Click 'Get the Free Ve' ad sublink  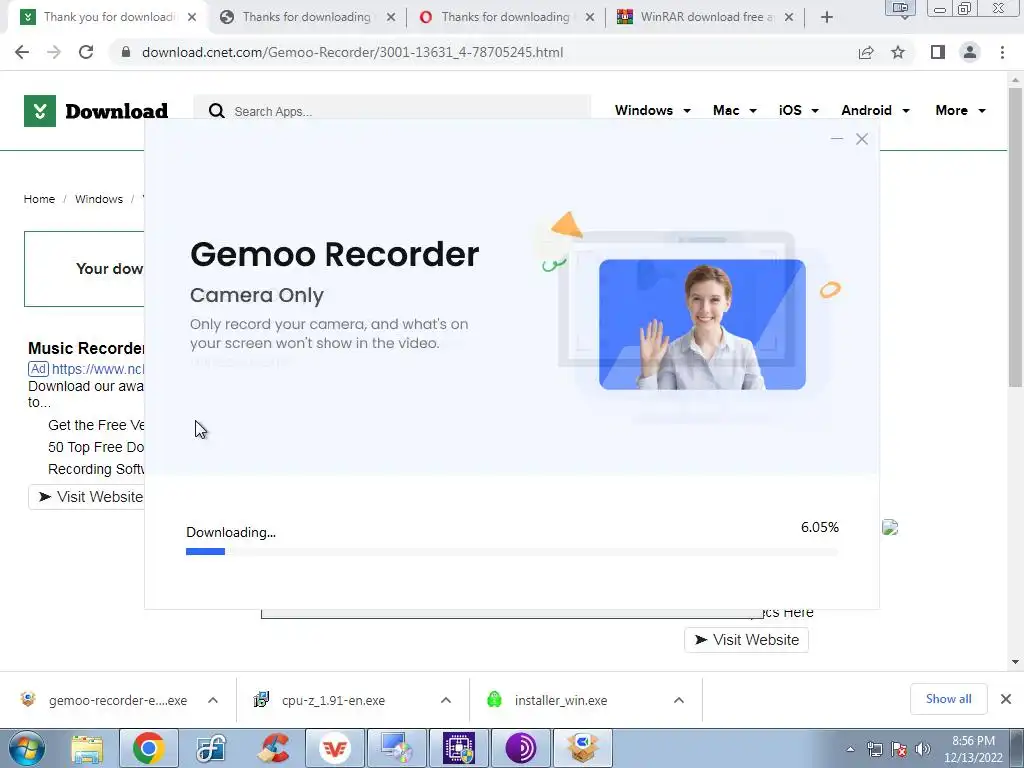pos(96,425)
